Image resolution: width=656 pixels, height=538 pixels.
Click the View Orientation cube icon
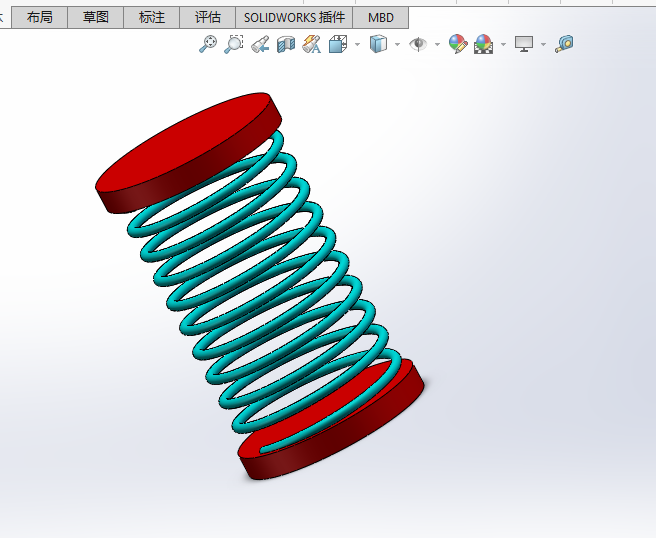[338, 44]
